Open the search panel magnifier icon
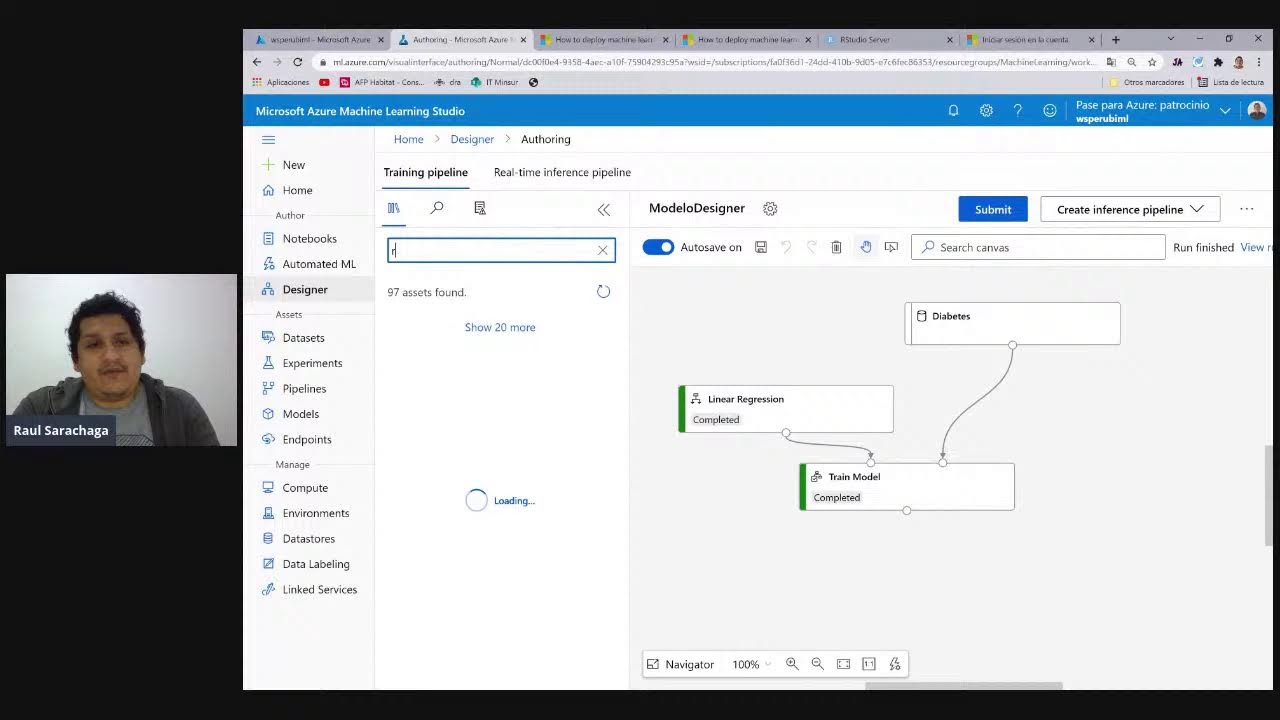The image size is (1280, 720). coord(437,208)
